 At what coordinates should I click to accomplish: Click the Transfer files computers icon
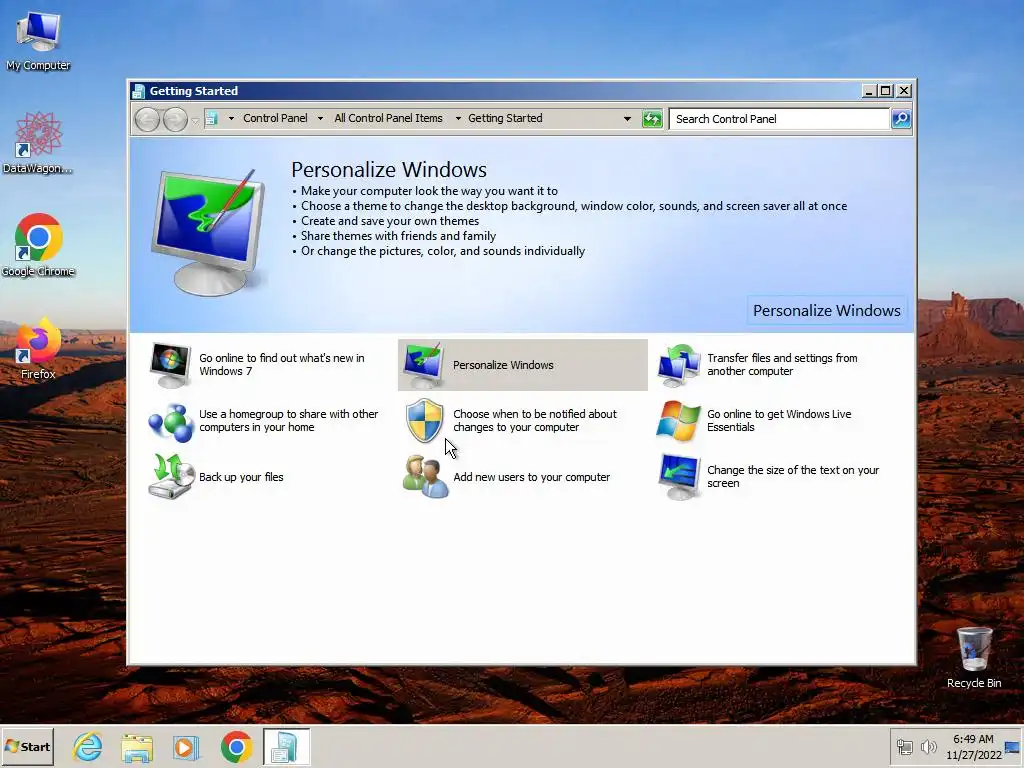click(679, 364)
